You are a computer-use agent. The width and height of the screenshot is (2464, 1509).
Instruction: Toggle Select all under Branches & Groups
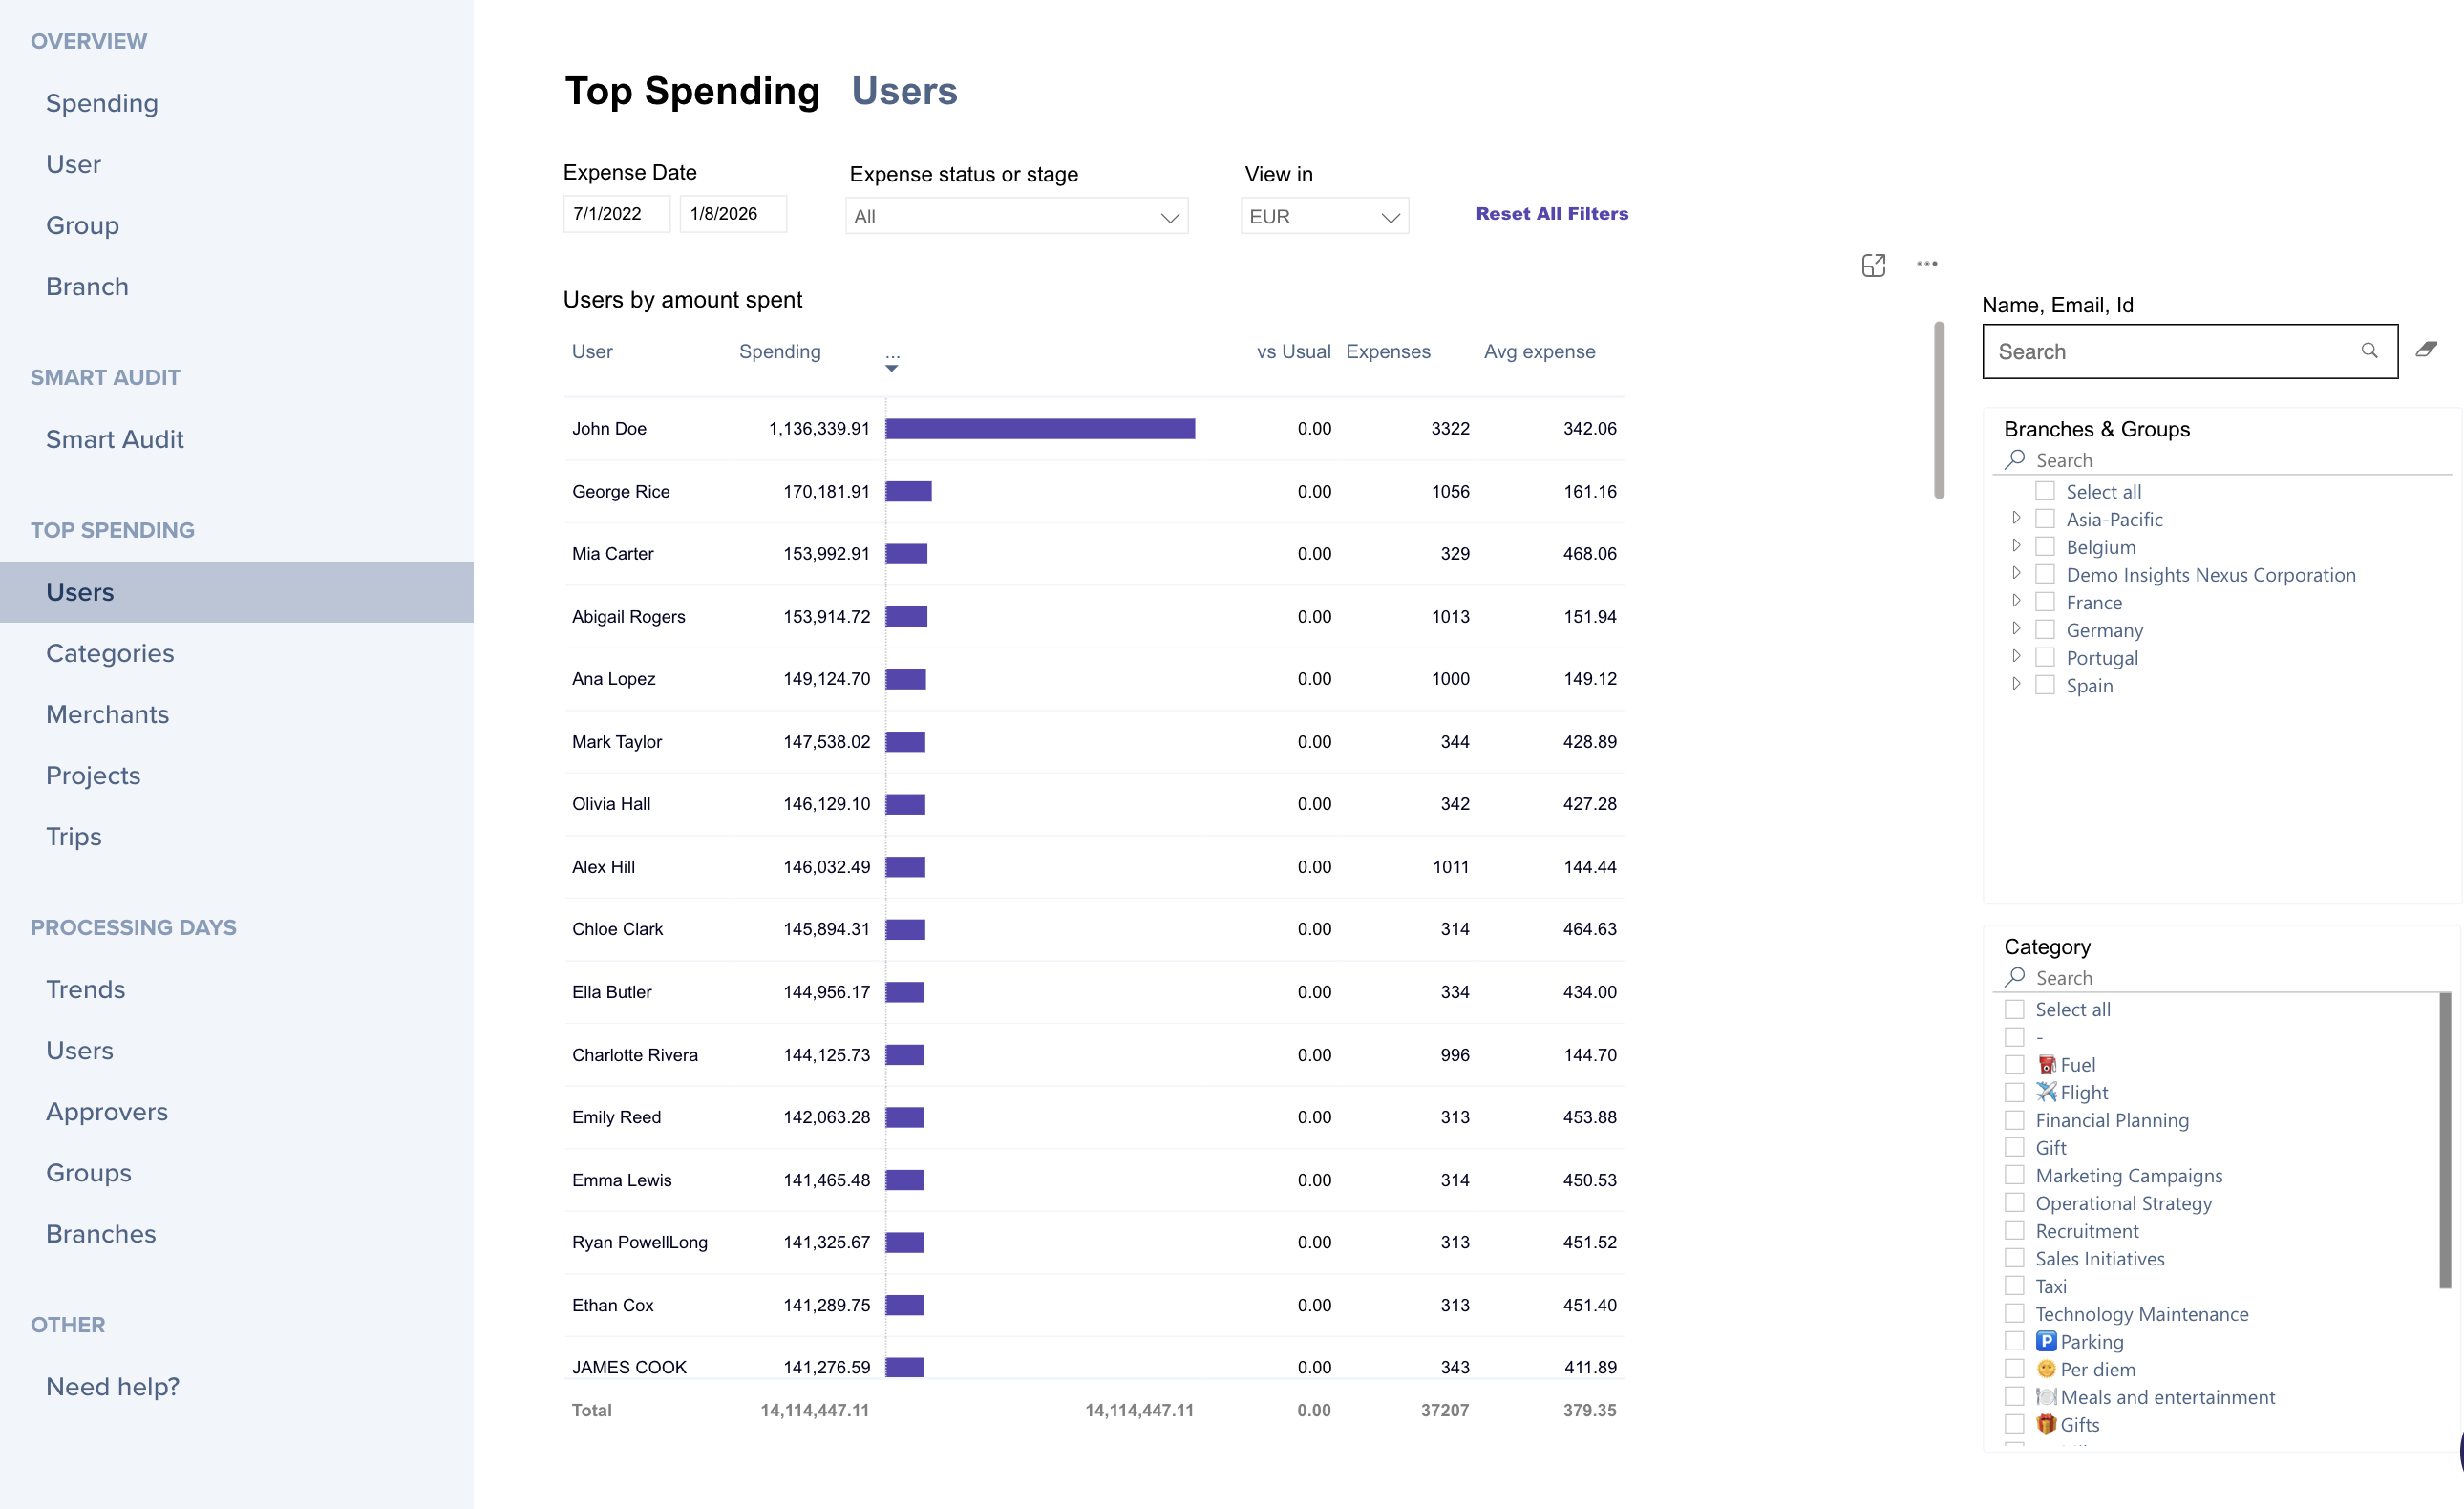[2045, 491]
